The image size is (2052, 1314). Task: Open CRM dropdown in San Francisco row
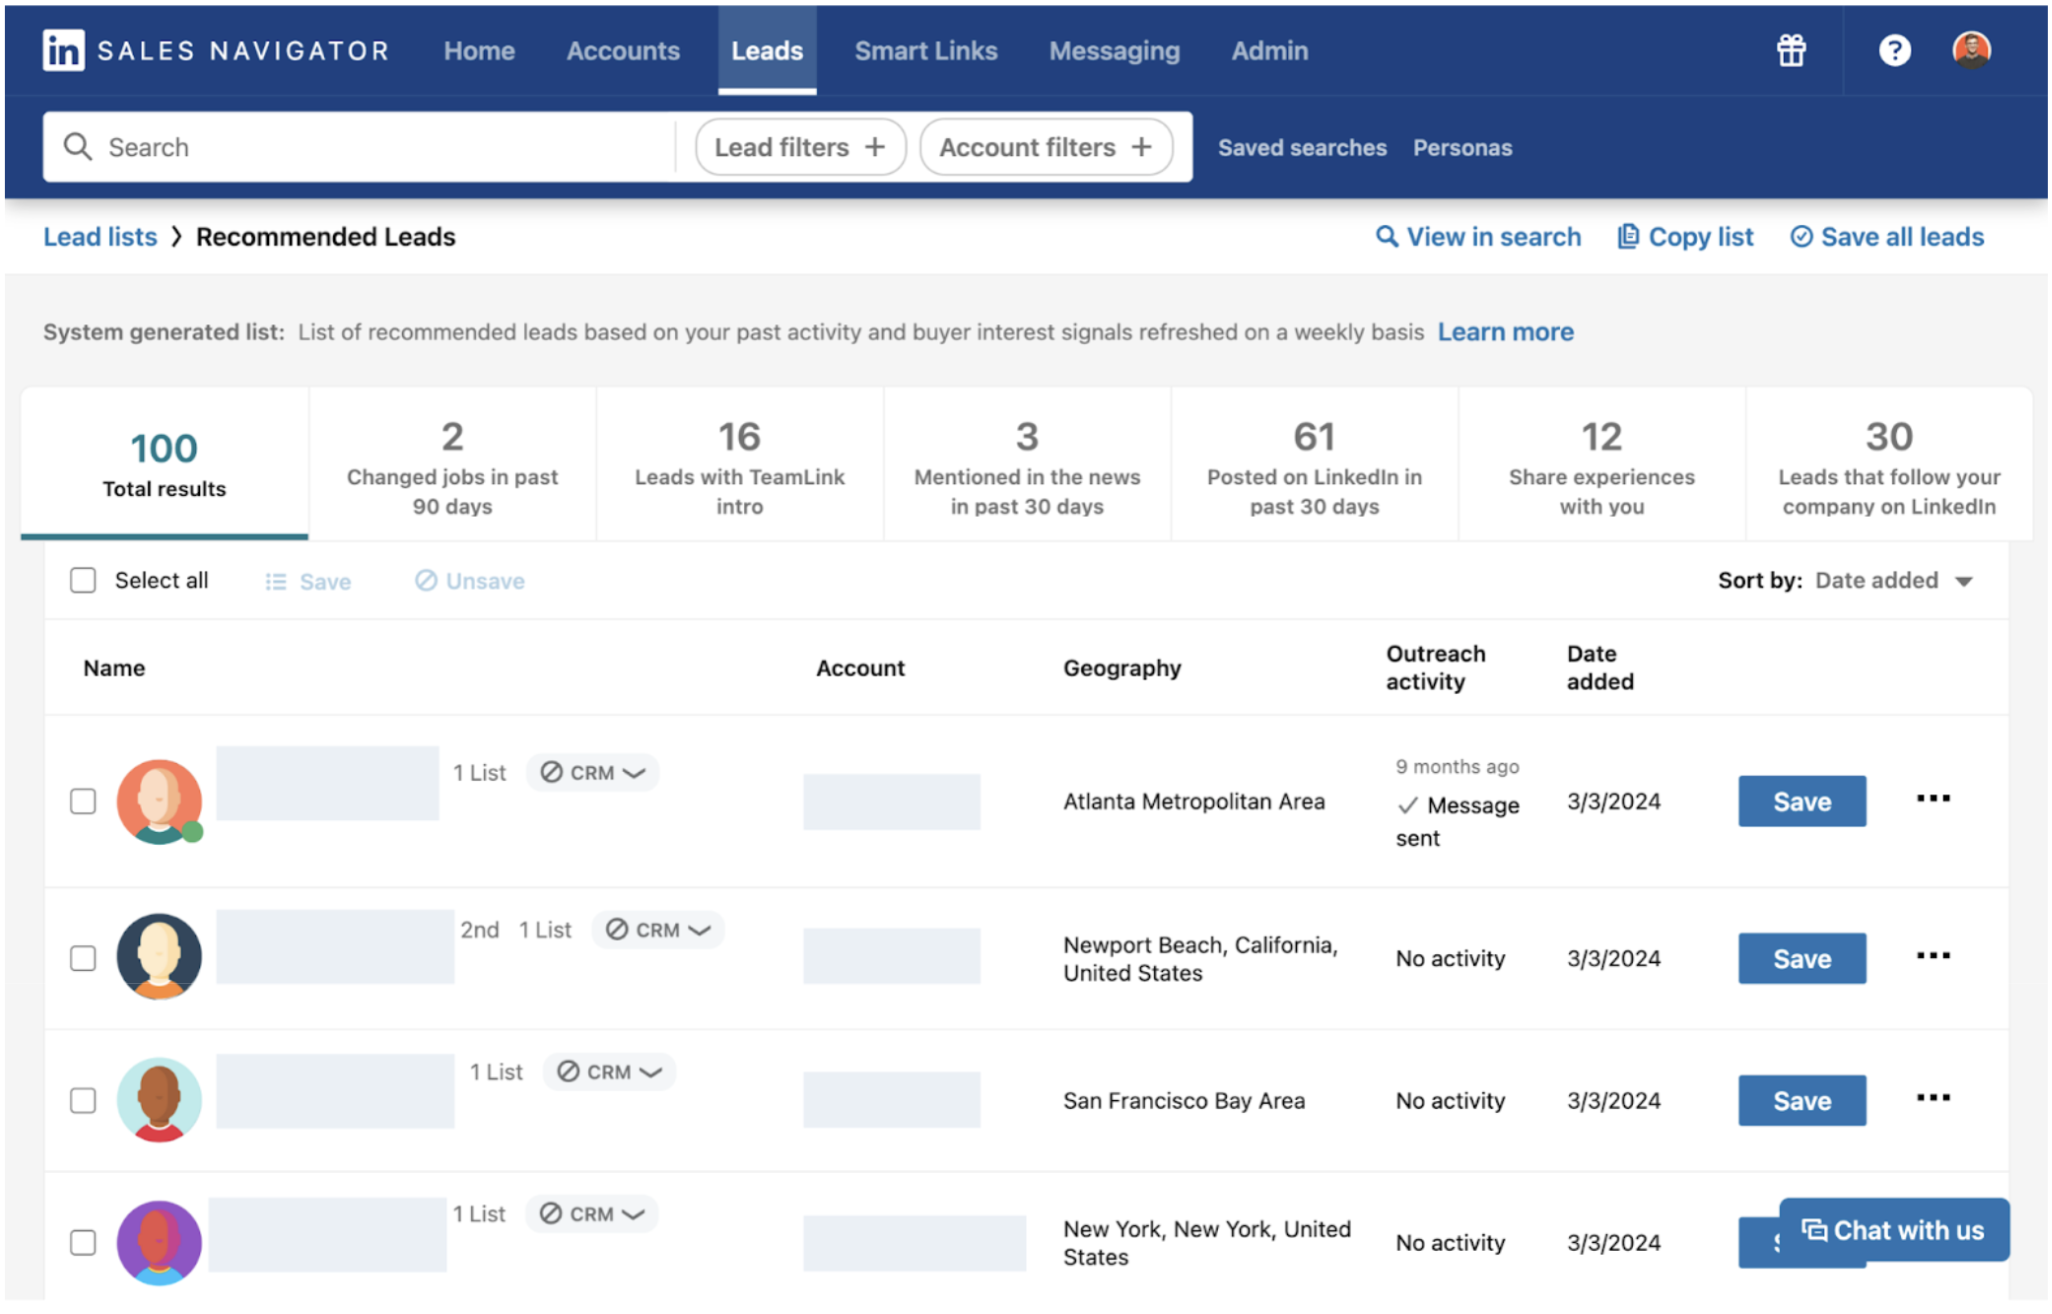(x=609, y=1072)
